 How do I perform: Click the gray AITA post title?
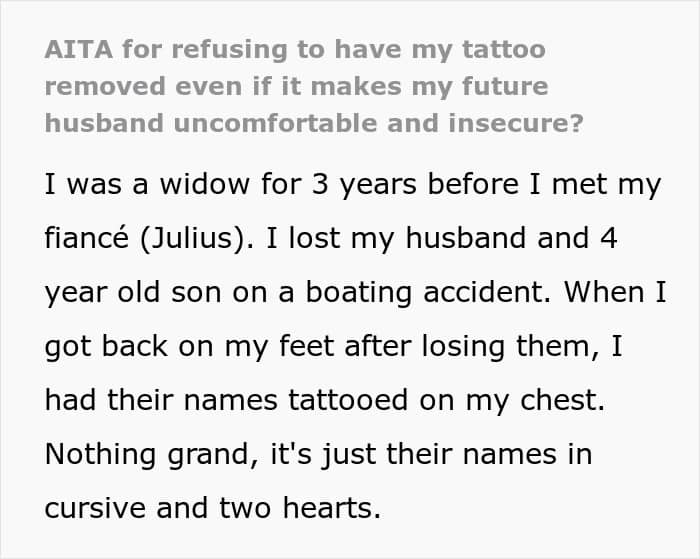pos(314,86)
